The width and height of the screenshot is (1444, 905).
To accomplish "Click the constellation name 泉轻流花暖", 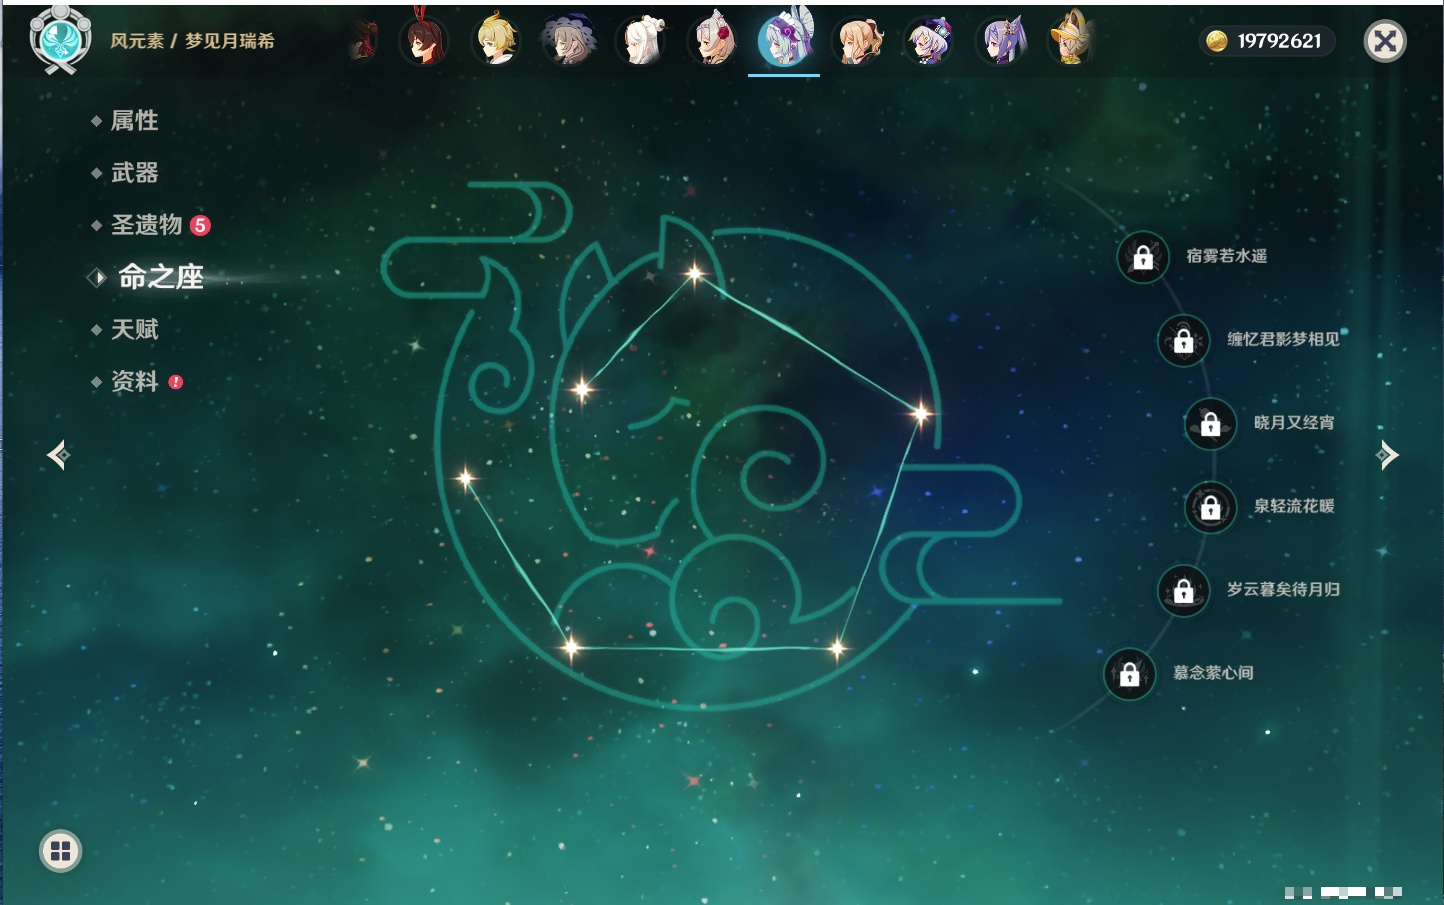I will point(1294,506).
